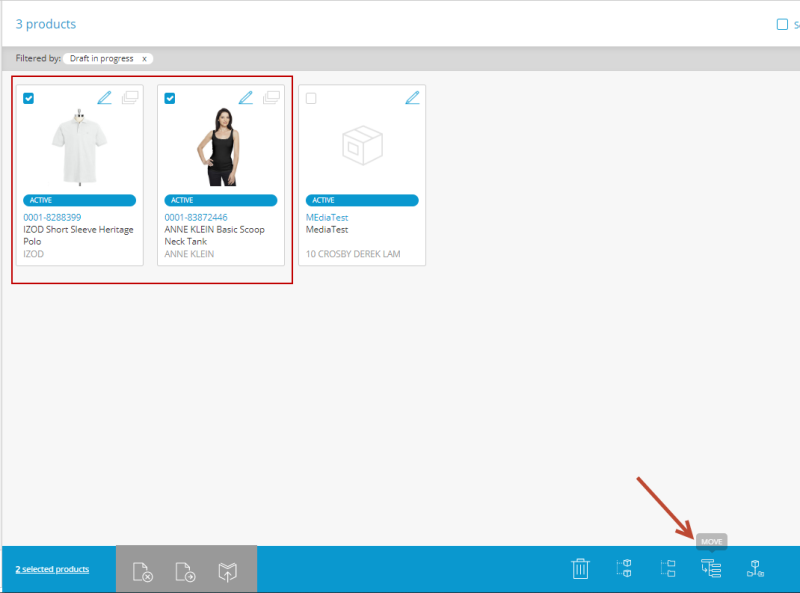Click the document with X icon
This screenshot has height=593, width=800.
tap(143, 572)
